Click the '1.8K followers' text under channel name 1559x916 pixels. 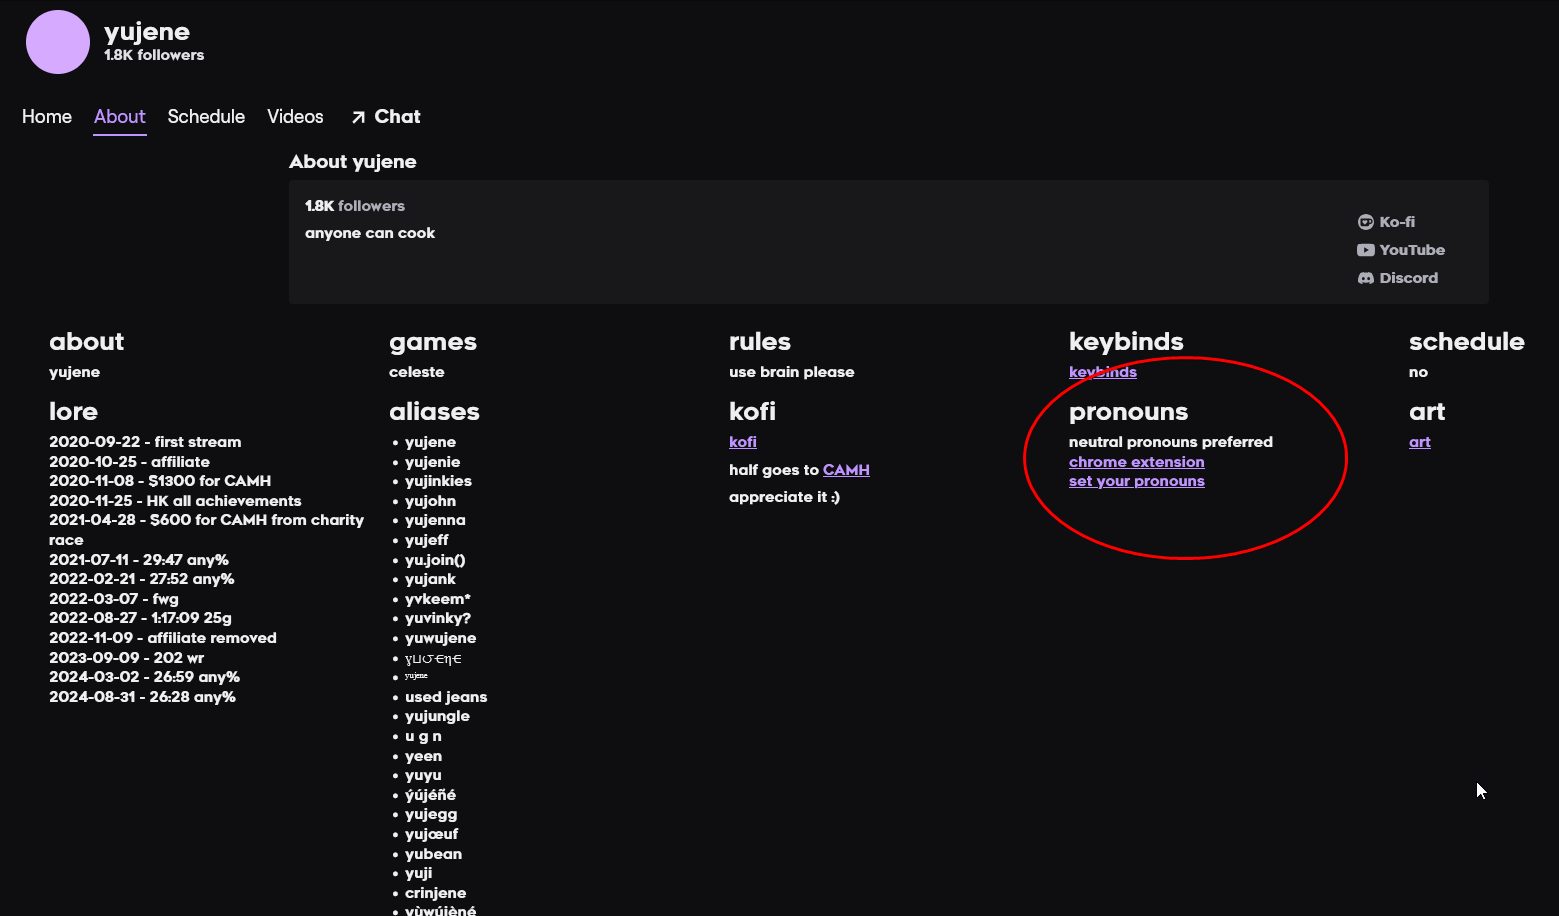pyautogui.click(x=154, y=55)
